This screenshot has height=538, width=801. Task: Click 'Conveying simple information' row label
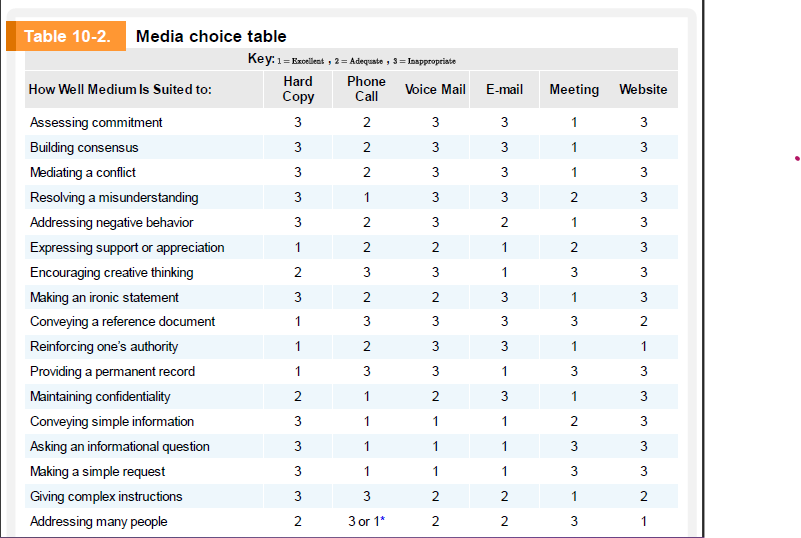[x=112, y=422]
